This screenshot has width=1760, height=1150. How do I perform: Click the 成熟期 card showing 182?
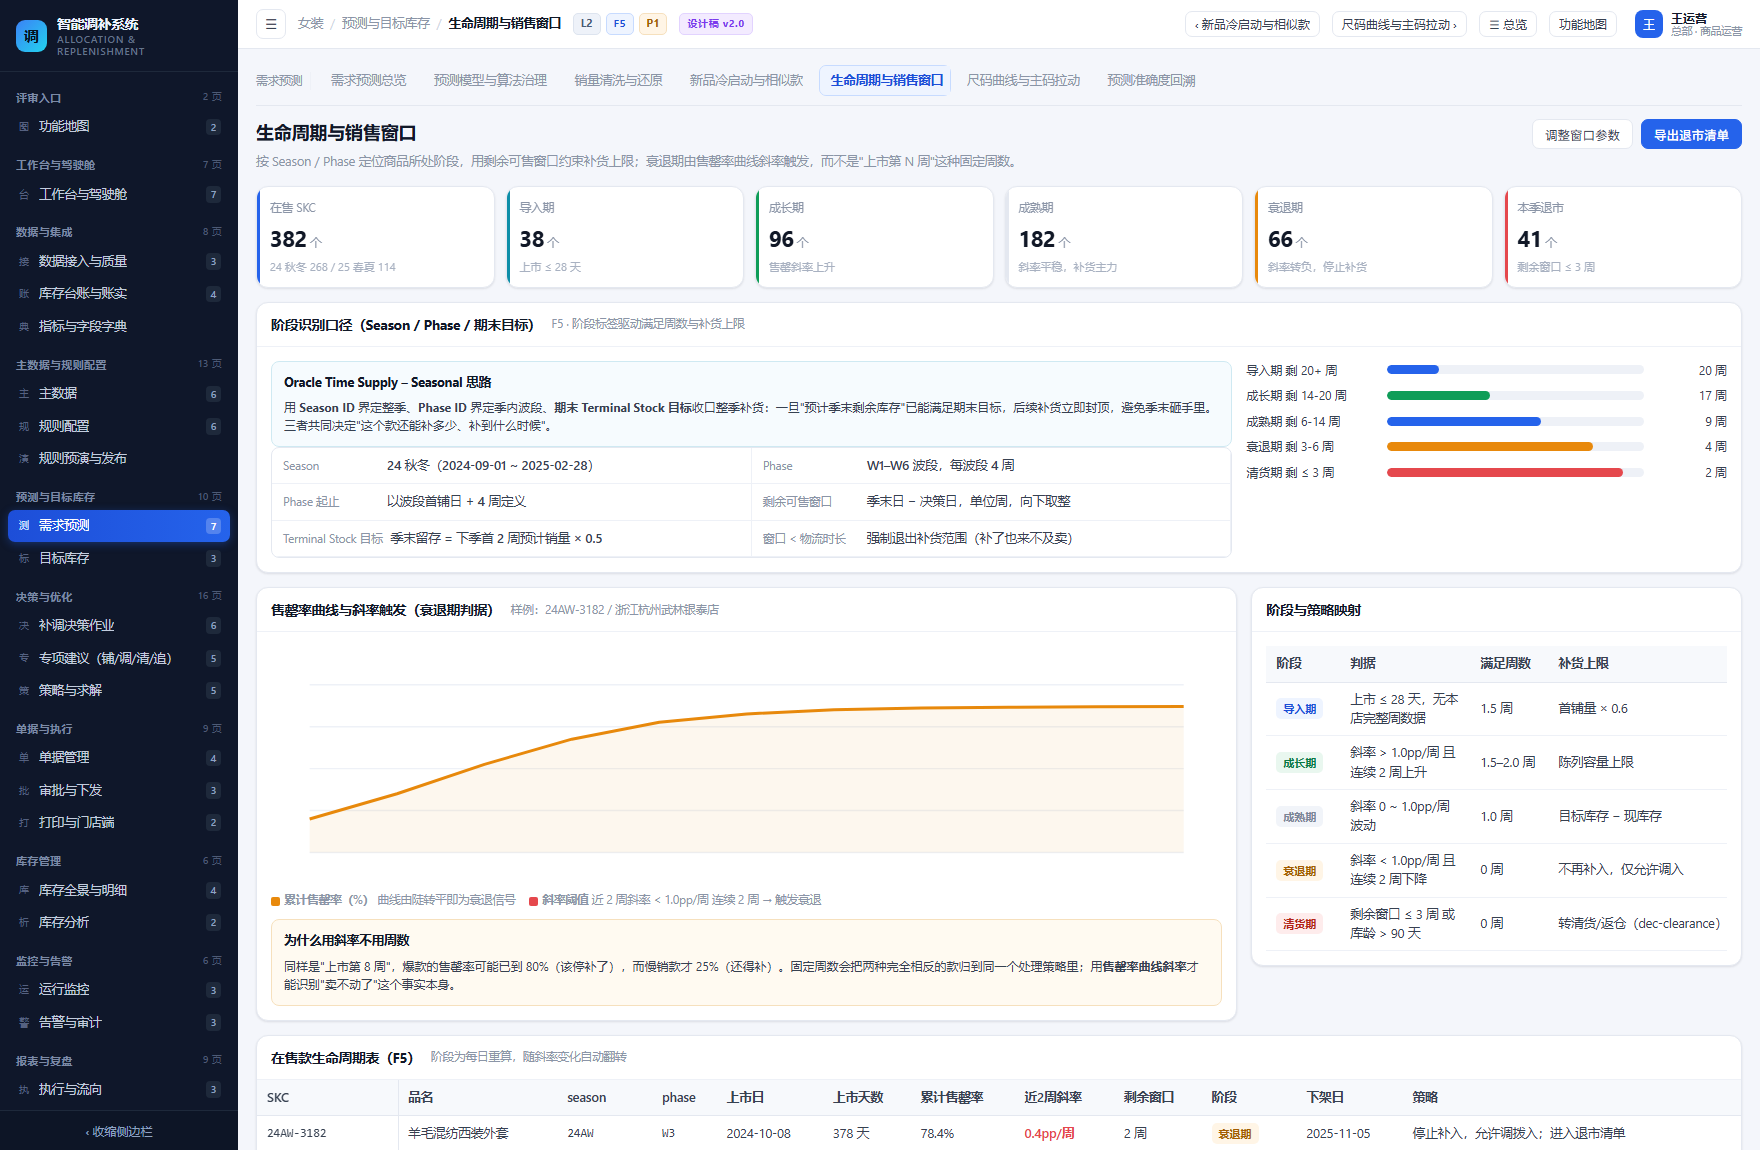click(1124, 237)
